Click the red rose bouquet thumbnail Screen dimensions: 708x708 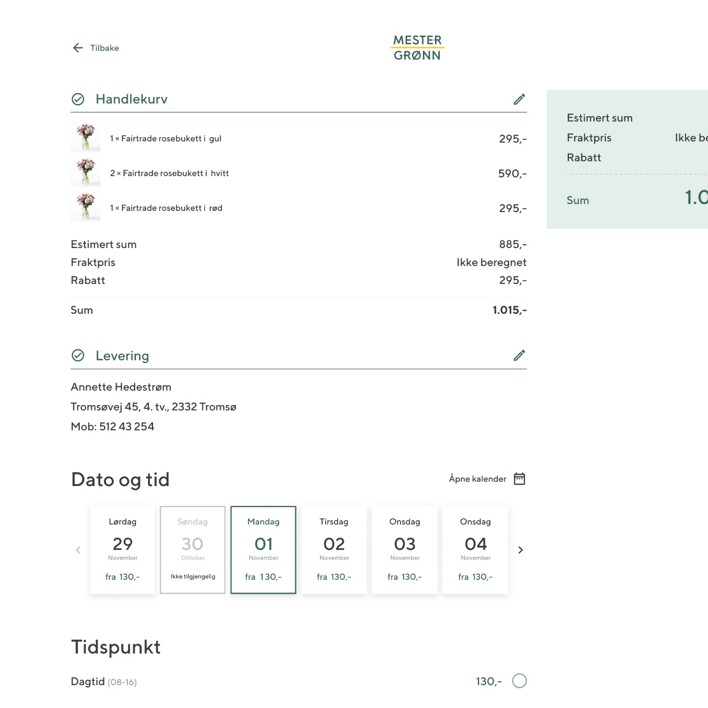point(86,207)
